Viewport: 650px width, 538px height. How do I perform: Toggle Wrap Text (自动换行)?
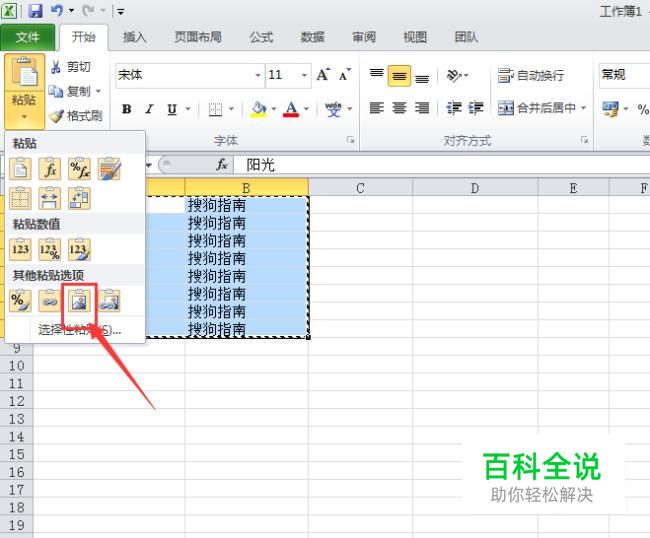click(531, 75)
